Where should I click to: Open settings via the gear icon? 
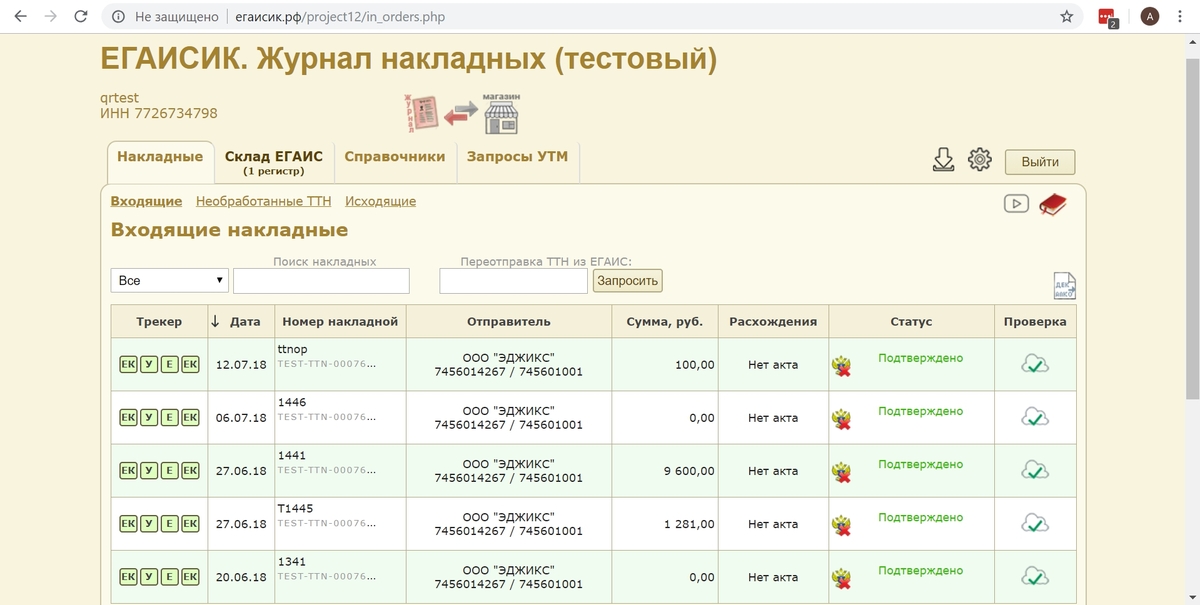coord(979,160)
